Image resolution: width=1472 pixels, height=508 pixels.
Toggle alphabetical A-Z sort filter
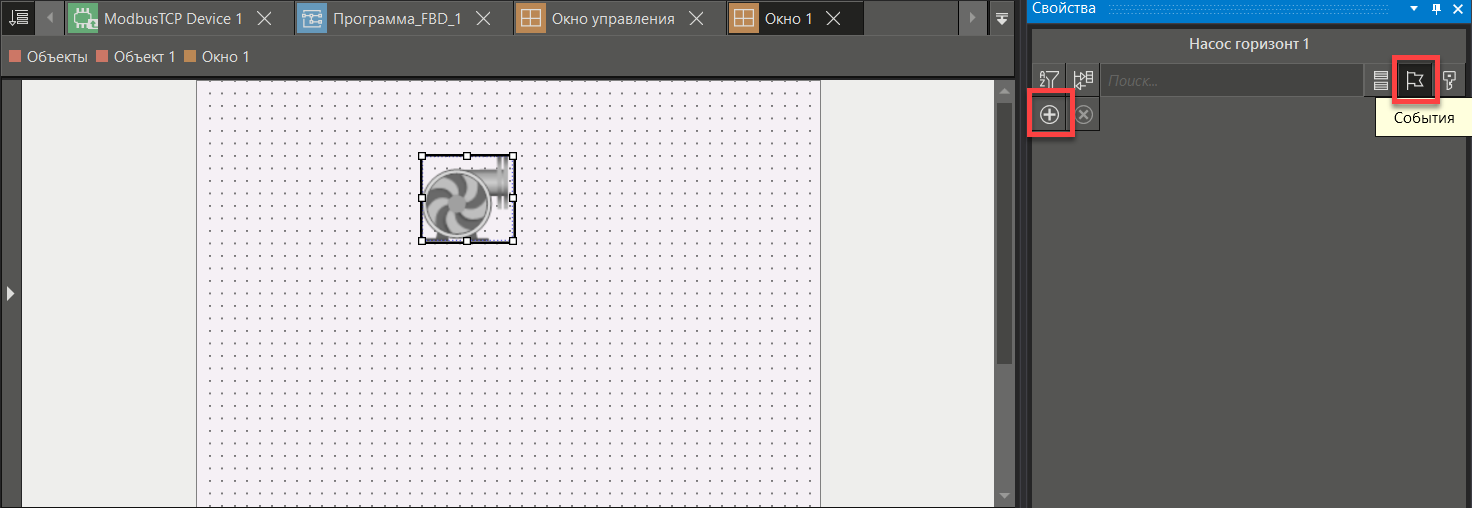[1049, 81]
